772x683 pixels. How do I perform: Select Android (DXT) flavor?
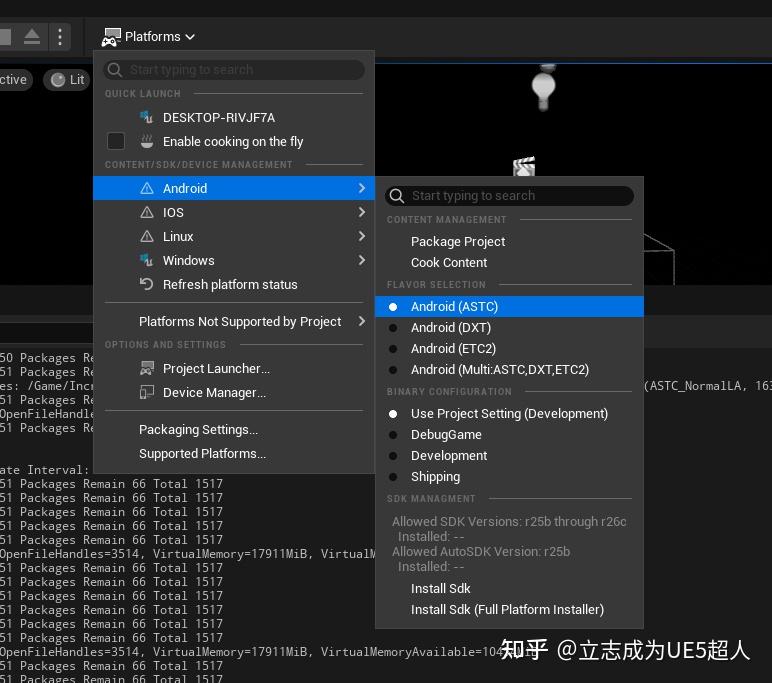click(x=510, y=327)
